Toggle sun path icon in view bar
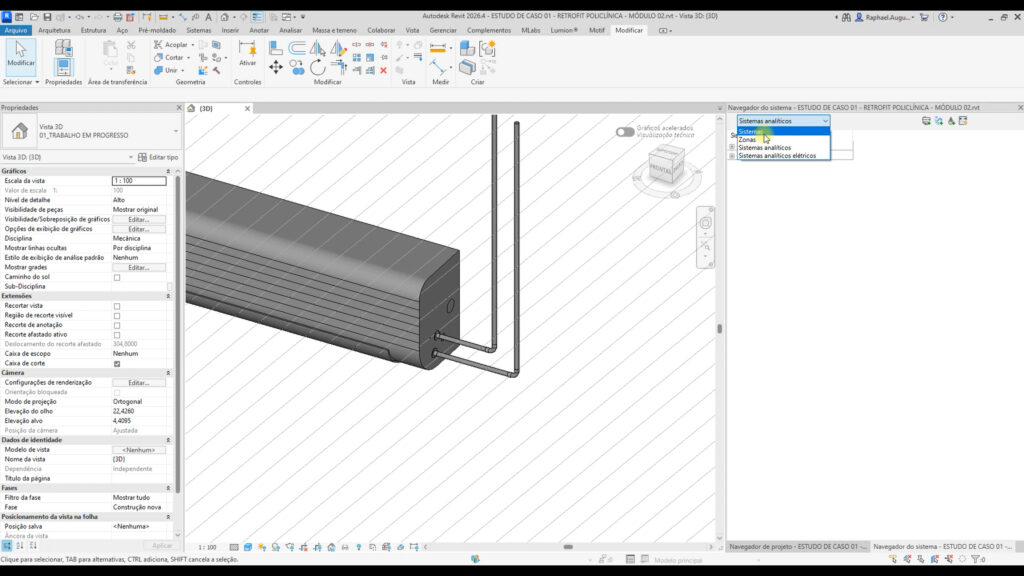Screen dimensions: 1024x576 pyautogui.click(x=262, y=547)
